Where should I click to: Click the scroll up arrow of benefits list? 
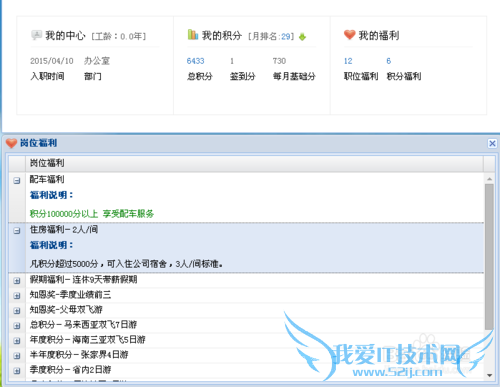[x=489, y=179]
